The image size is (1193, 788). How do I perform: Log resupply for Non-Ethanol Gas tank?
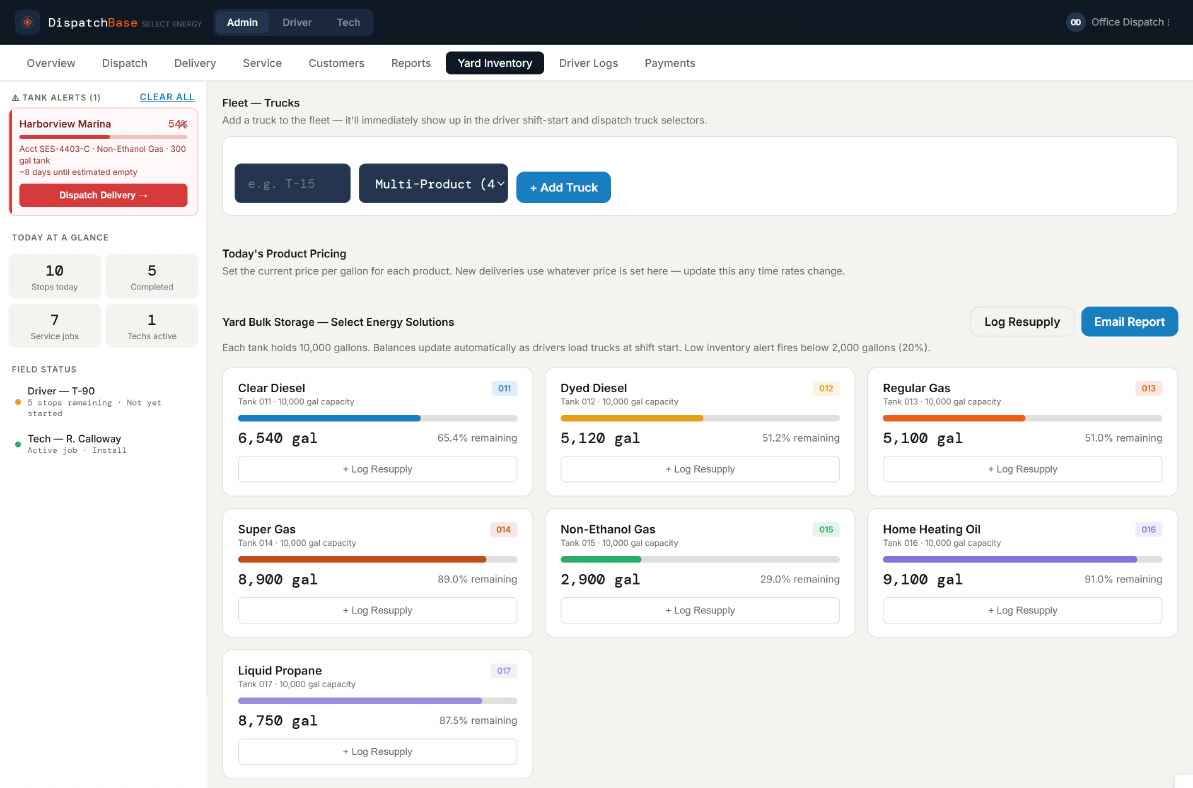point(700,611)
